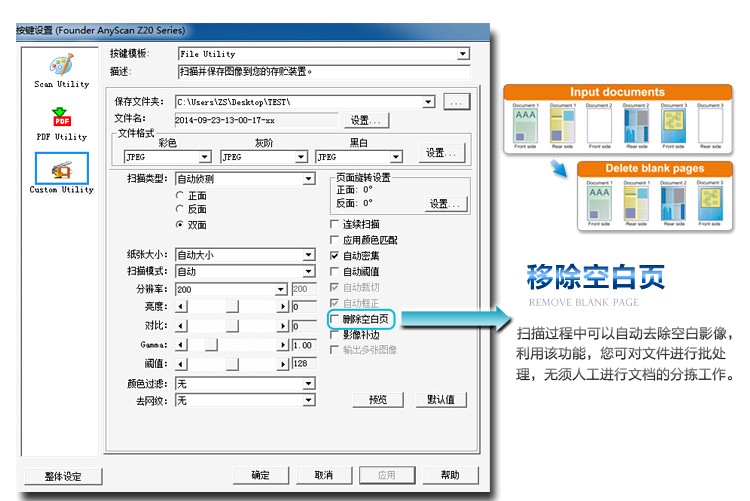
Task: Select the Scan Utility icon
Action: coord(62,65)
